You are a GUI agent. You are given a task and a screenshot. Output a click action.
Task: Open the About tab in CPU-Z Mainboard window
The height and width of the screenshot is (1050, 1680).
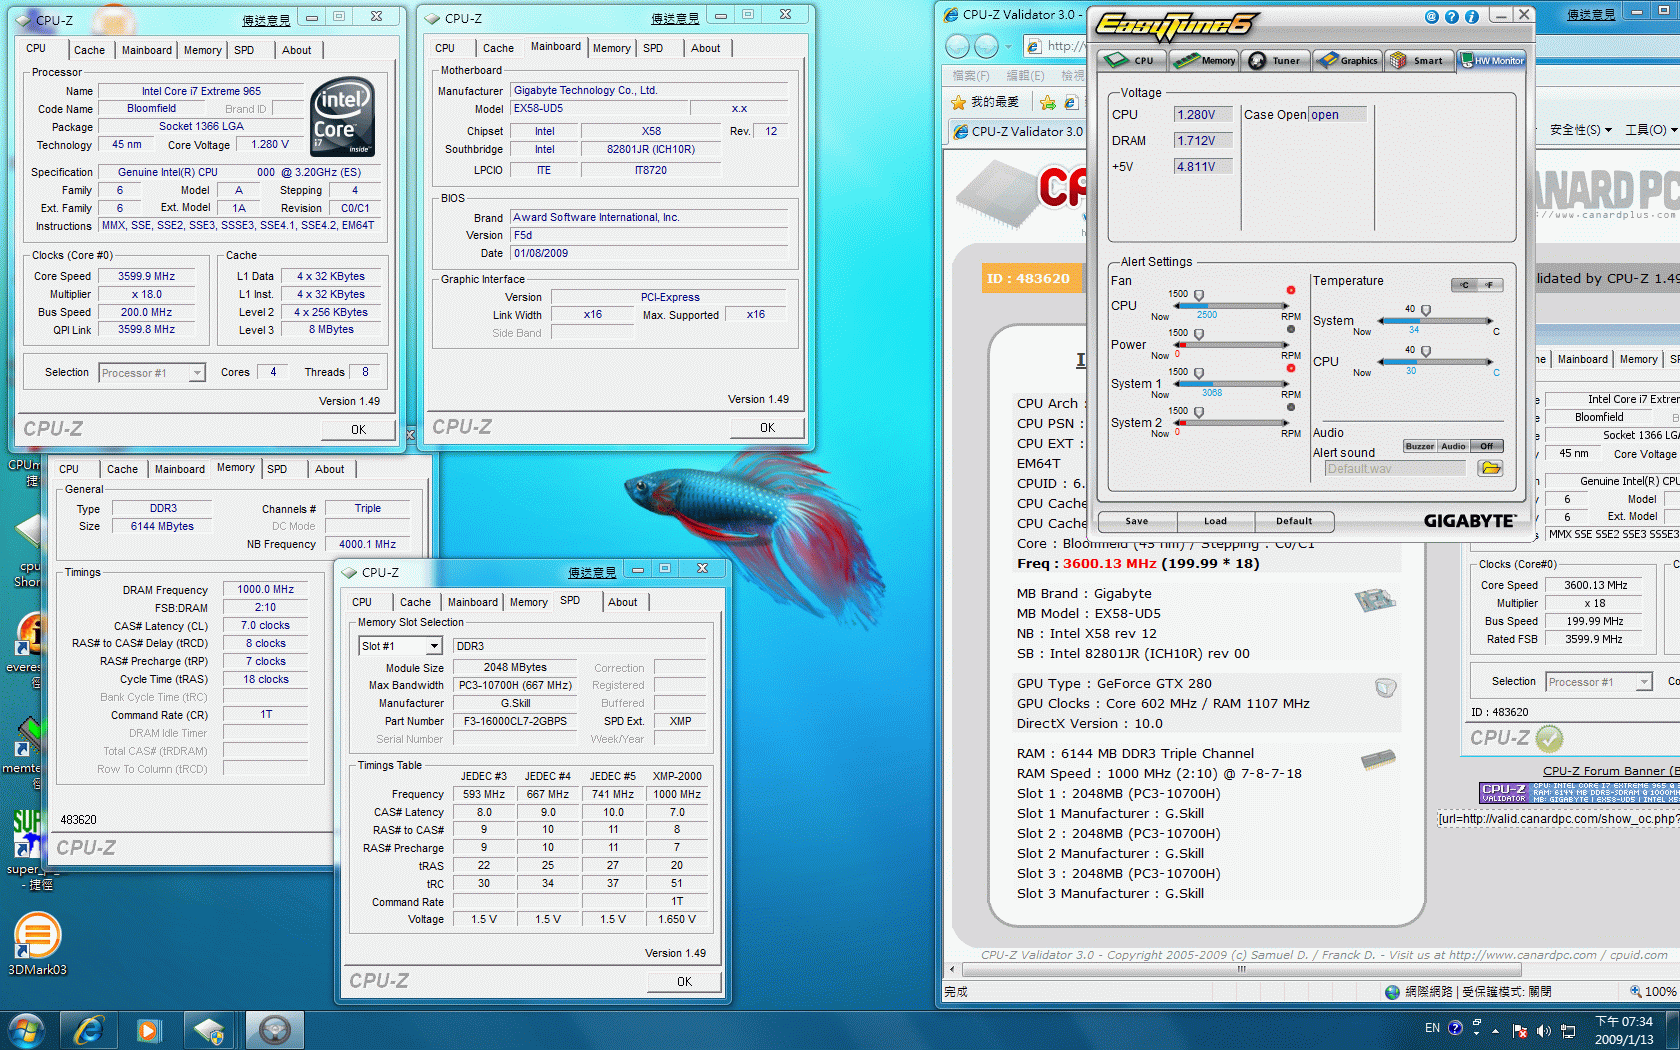point(705,48)
